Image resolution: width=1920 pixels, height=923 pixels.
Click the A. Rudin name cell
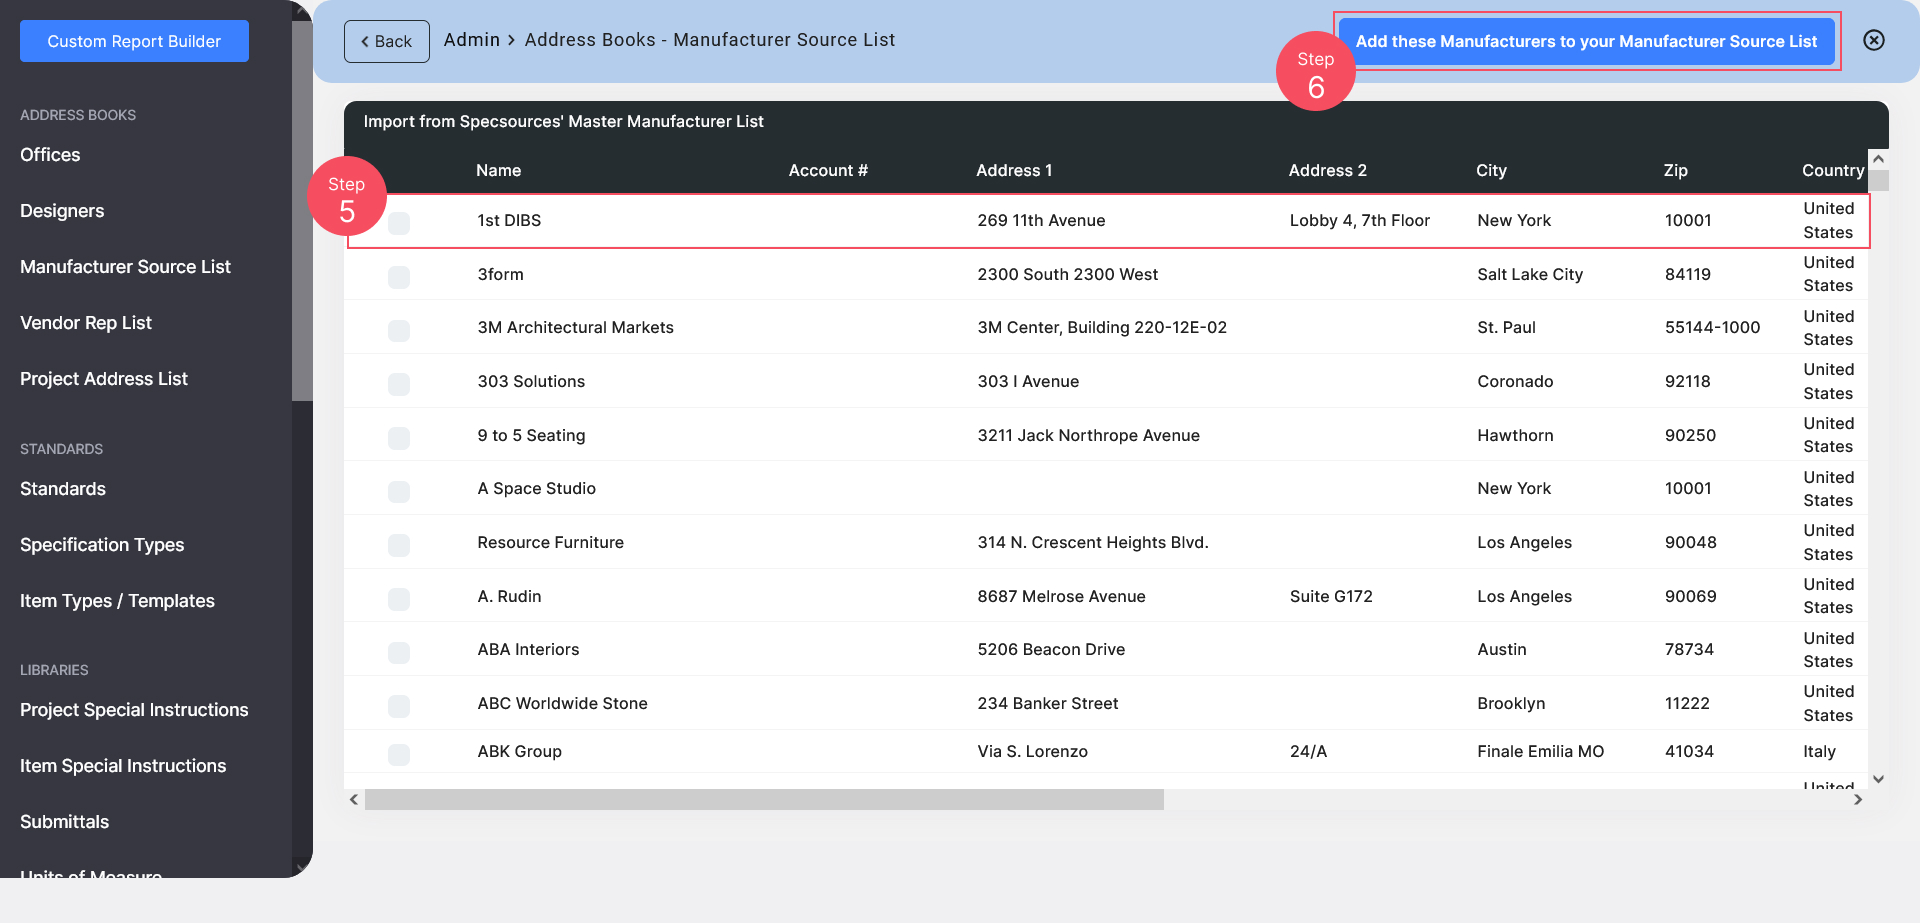pos(509,596)
